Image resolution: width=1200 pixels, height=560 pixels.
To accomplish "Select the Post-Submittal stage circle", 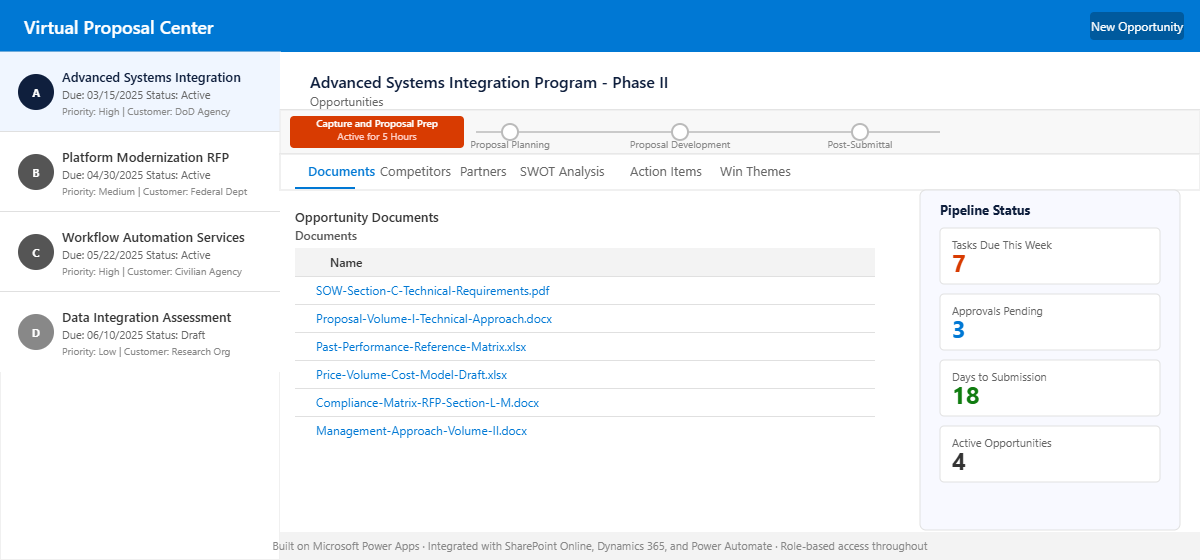I will click(860, 132).
